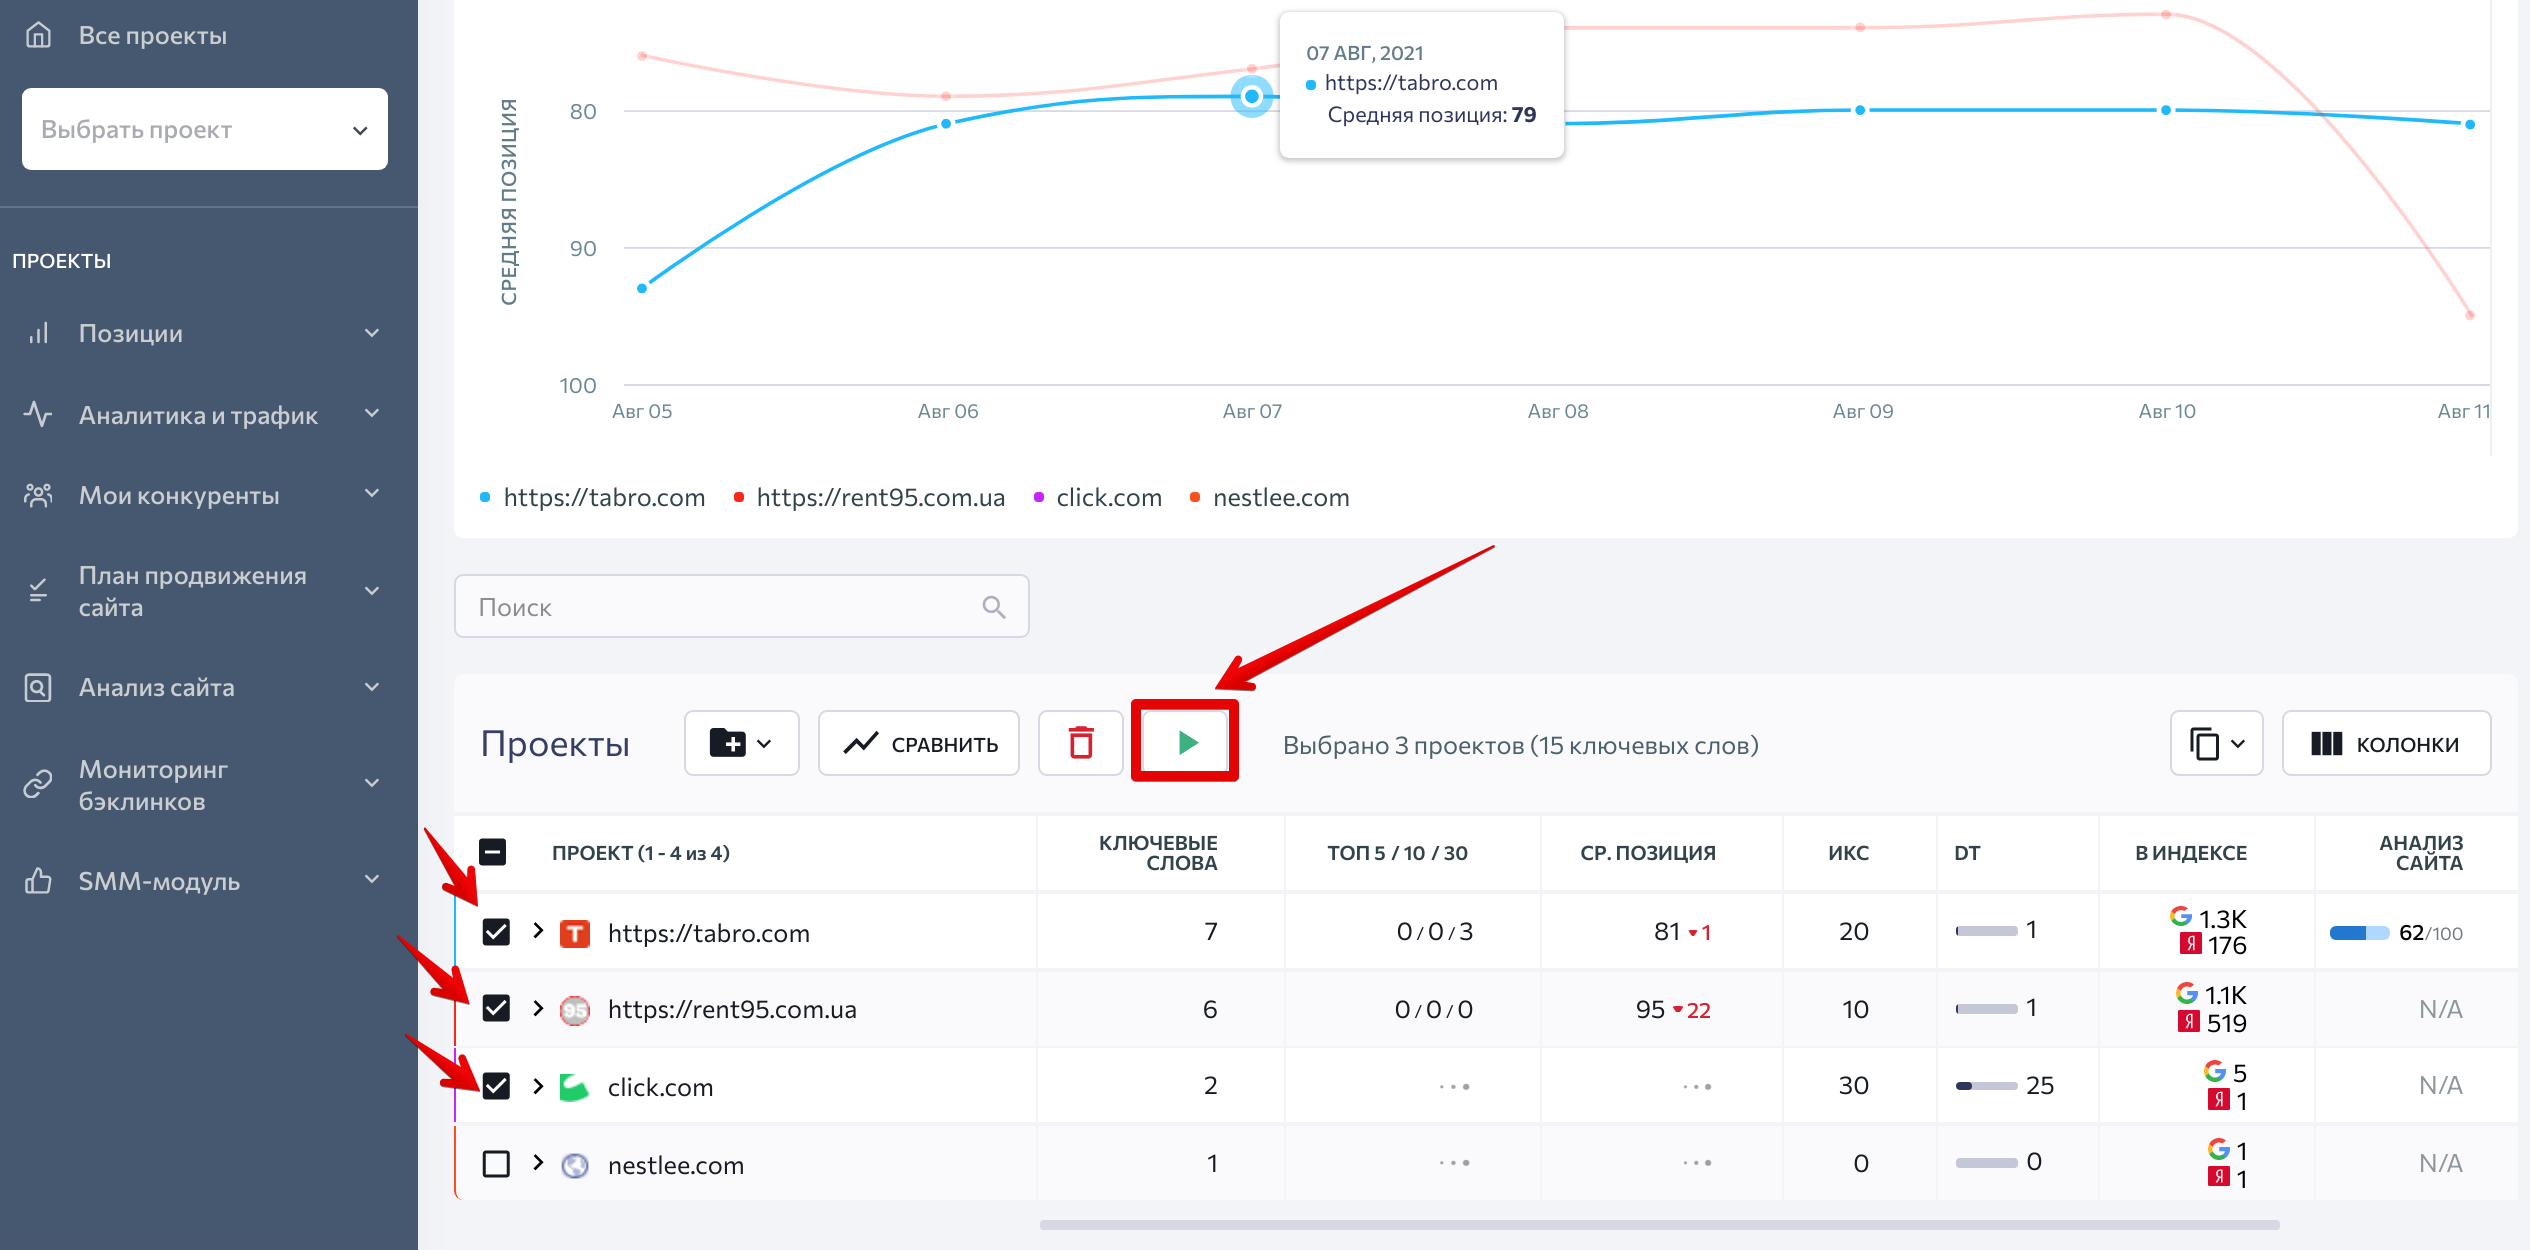
Task: Toggle nestlee.com series in chart legend
Action: coord(1269,497)
